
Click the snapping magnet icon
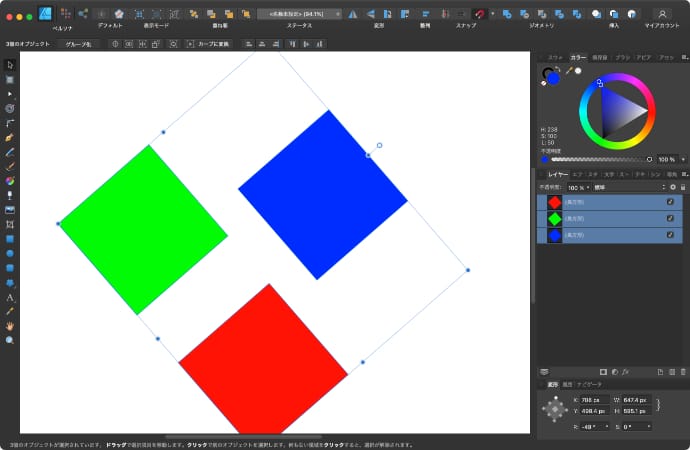tap(480, 14)
